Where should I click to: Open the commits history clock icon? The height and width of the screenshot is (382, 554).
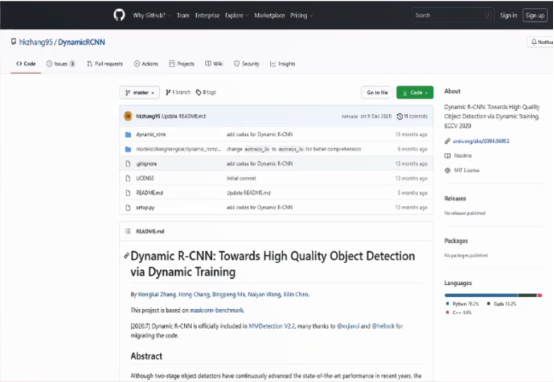400,116
